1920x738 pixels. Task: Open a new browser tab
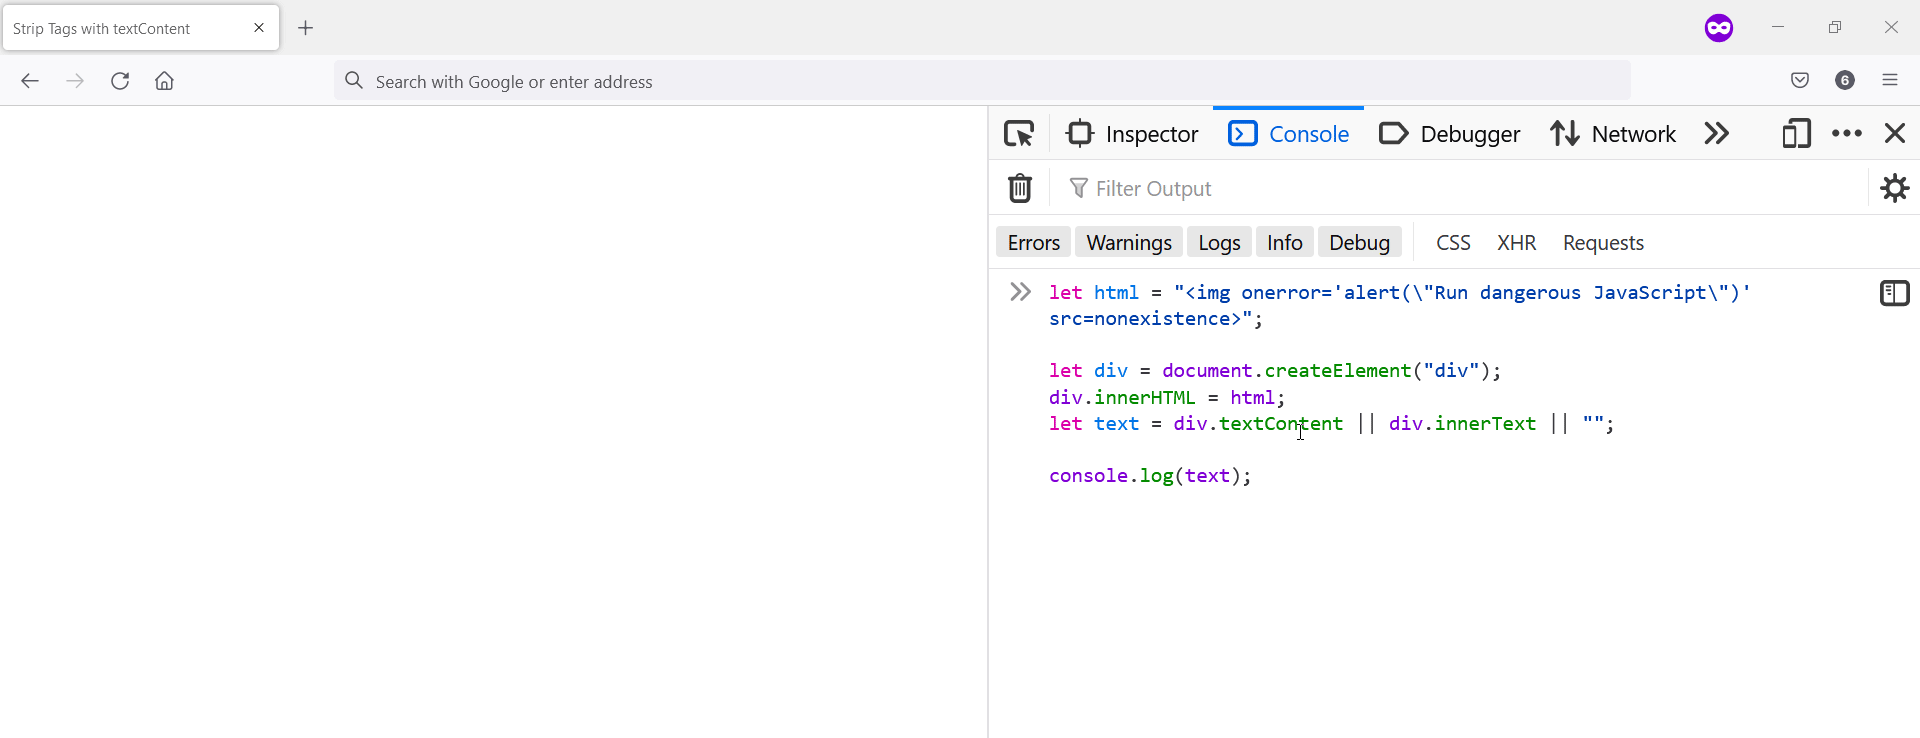coord(306,28)
